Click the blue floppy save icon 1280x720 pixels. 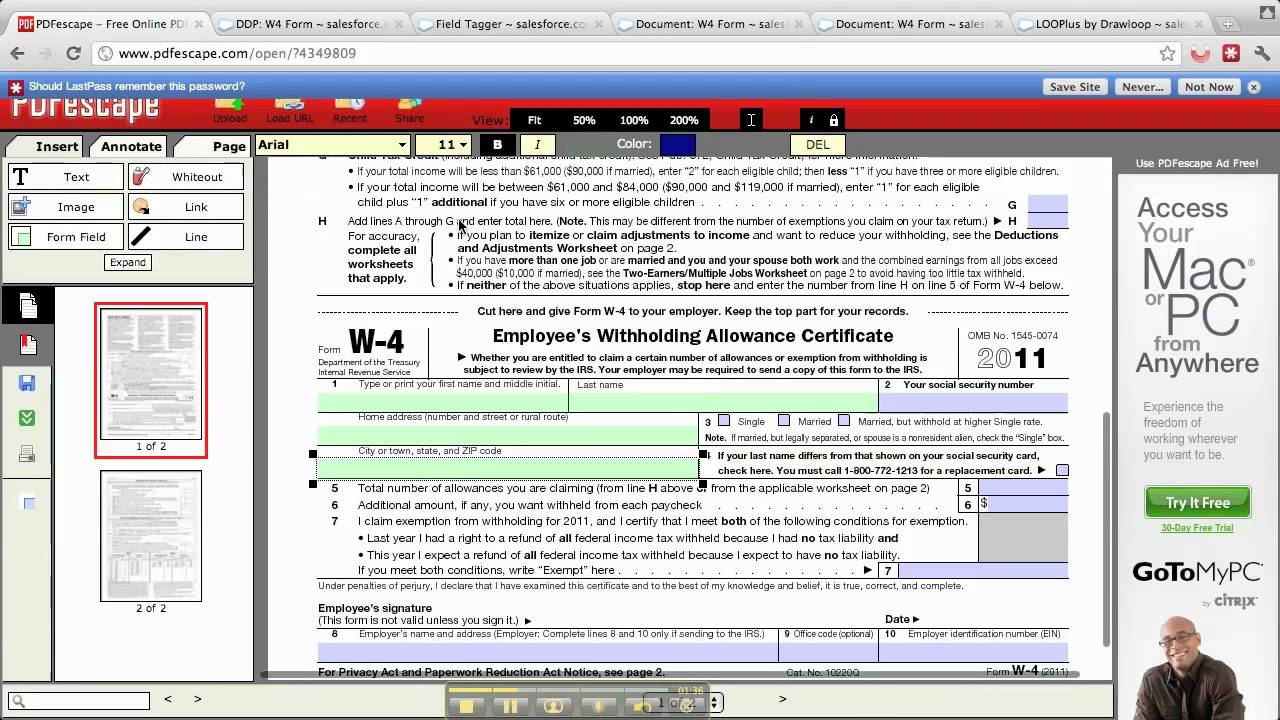point(27,383)
